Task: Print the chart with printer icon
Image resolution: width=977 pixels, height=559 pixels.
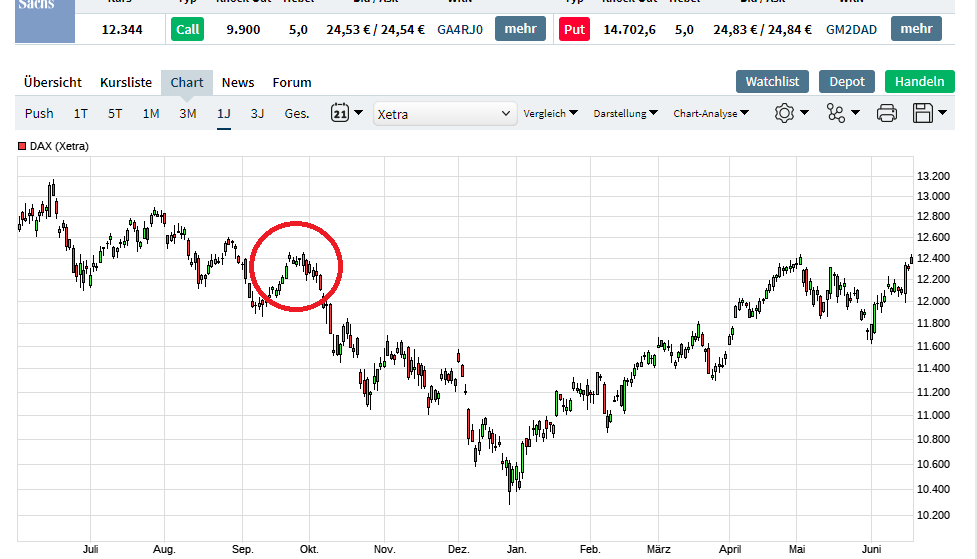Action: (887, 113)
